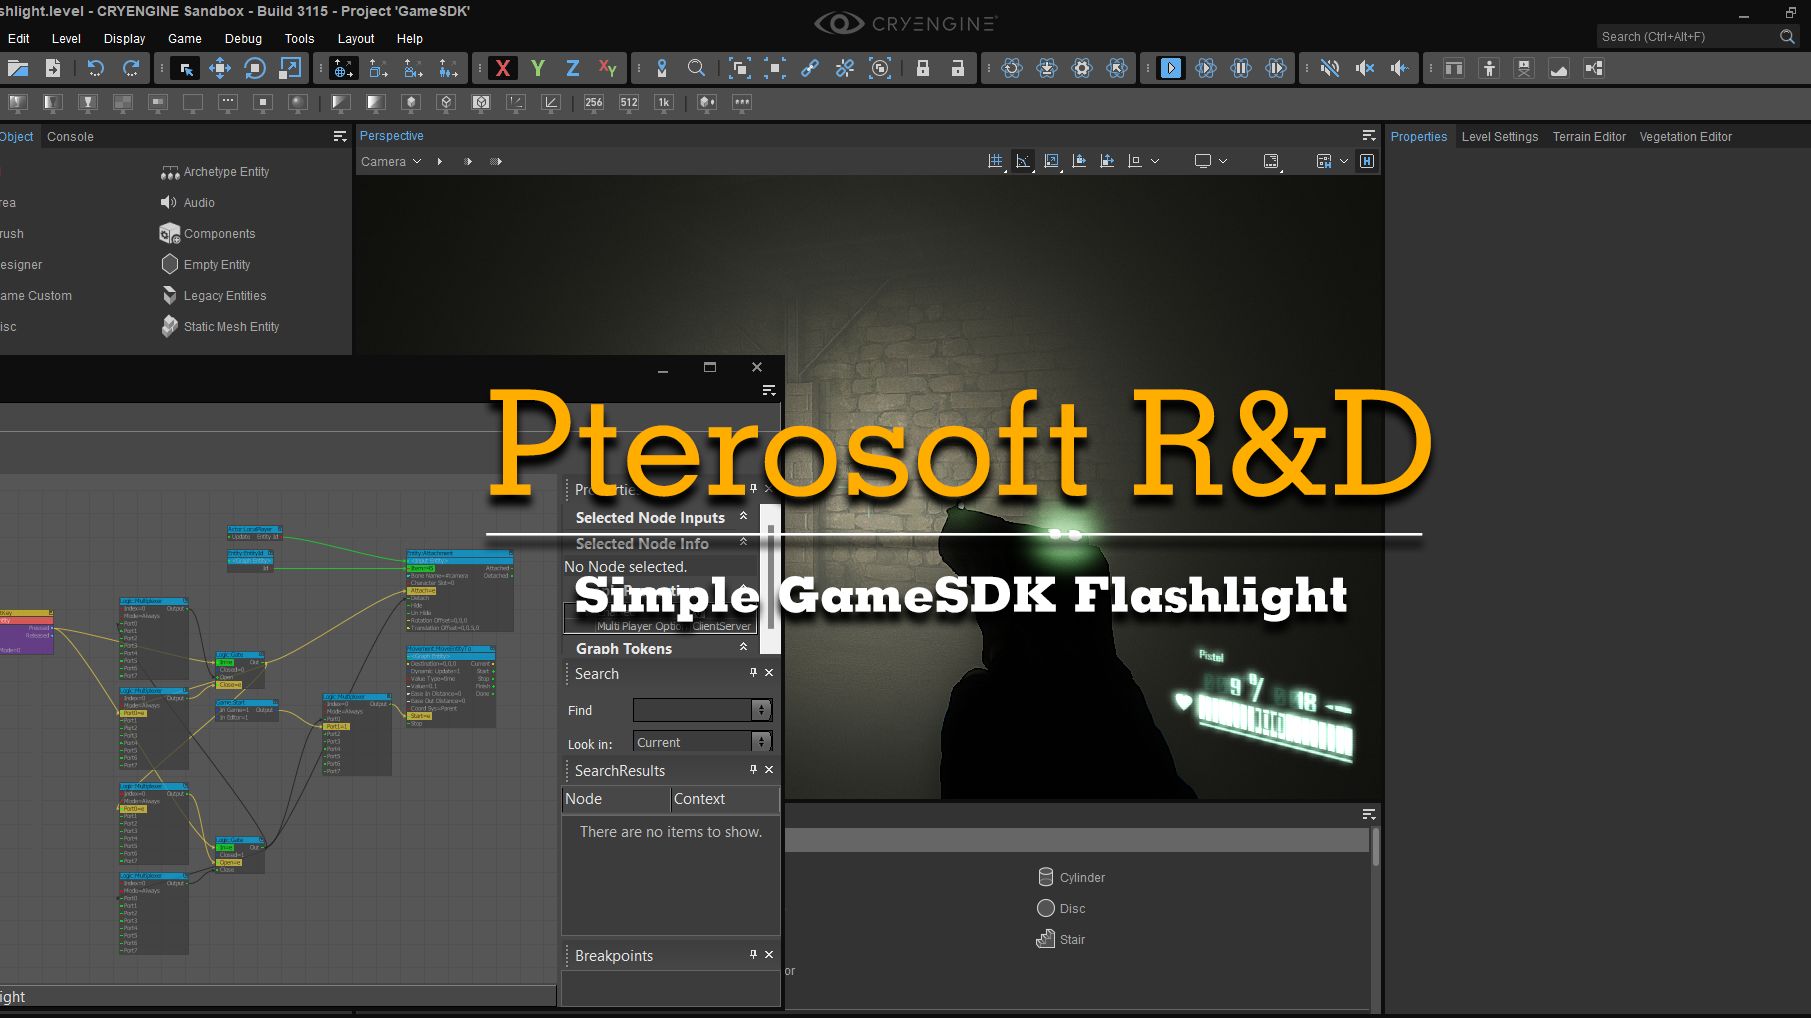Switch to the Console tab

click(70, 136)
